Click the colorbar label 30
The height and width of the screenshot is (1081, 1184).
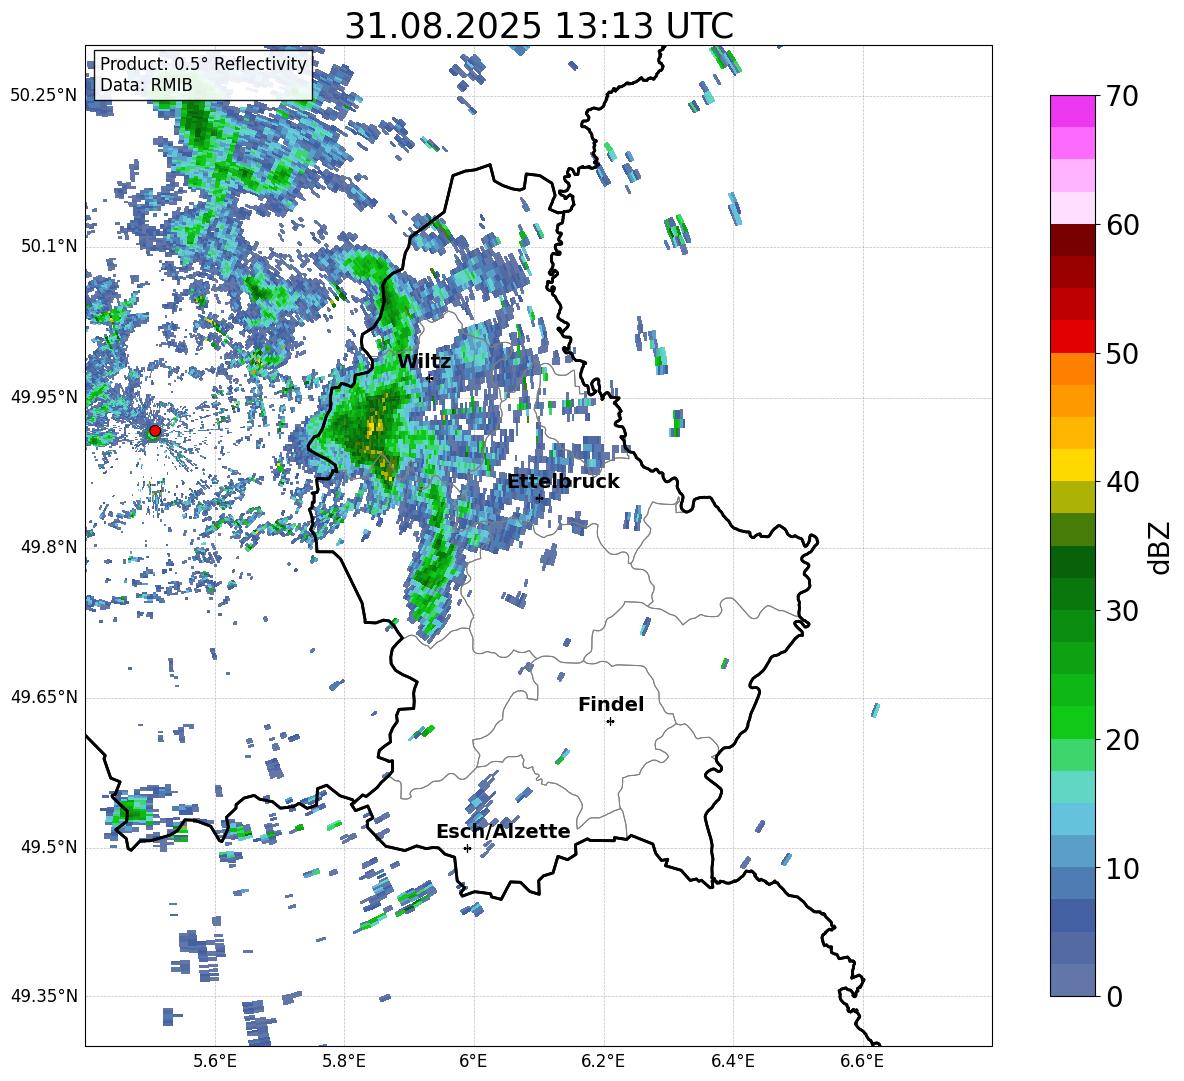(x=1122, y=611)
